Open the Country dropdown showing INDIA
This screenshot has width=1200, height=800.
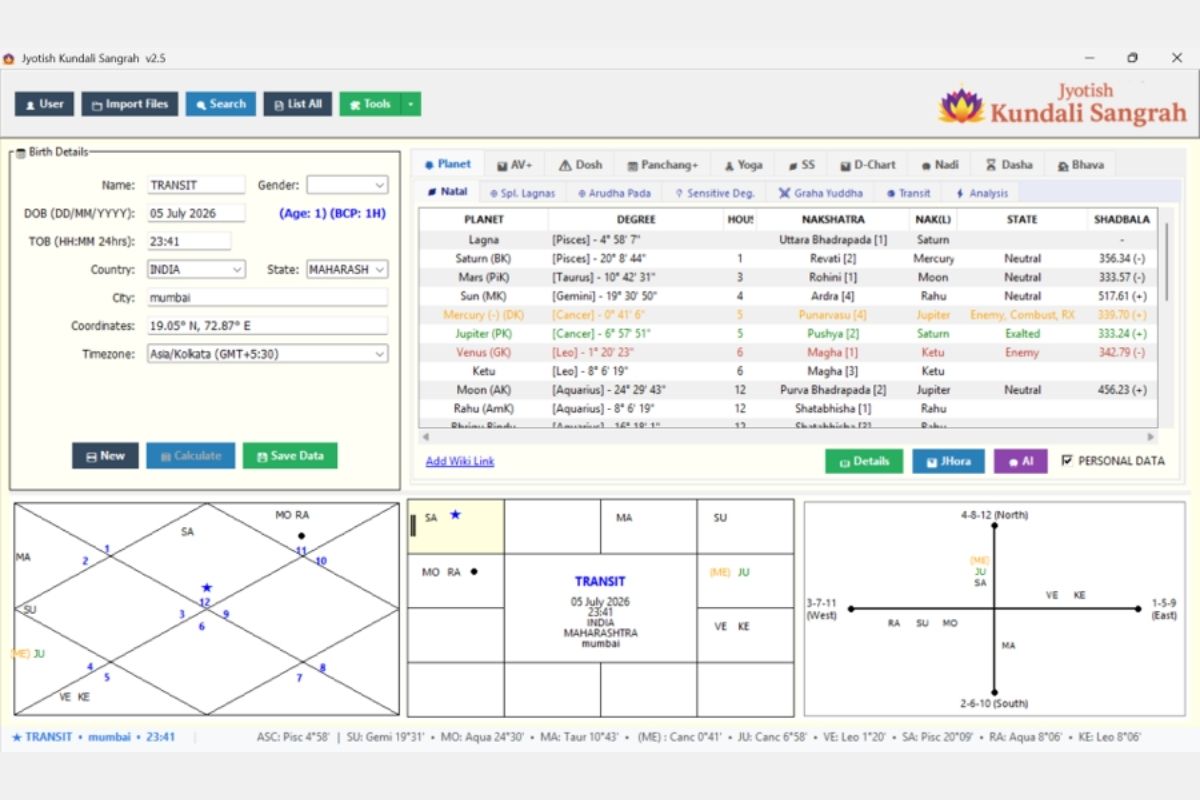tap(196, 270)
